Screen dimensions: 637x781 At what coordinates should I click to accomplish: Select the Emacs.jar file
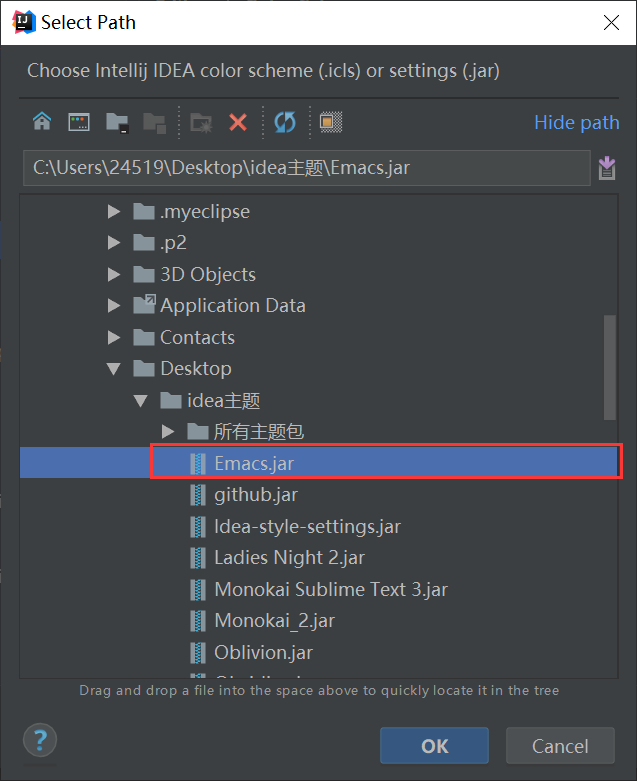(319, 463)
